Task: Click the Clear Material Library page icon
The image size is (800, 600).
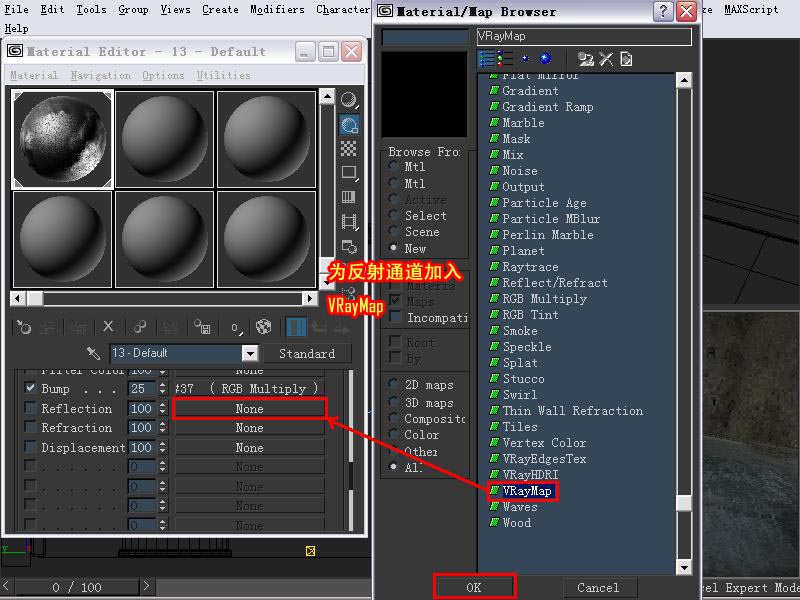Action: 626,59
